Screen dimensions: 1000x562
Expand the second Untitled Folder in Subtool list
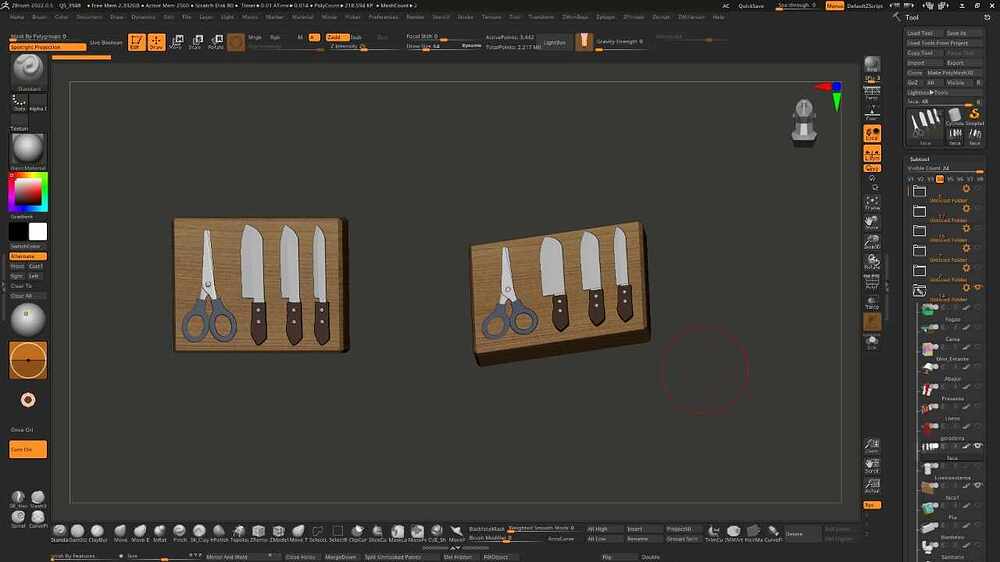pos(919,211)
